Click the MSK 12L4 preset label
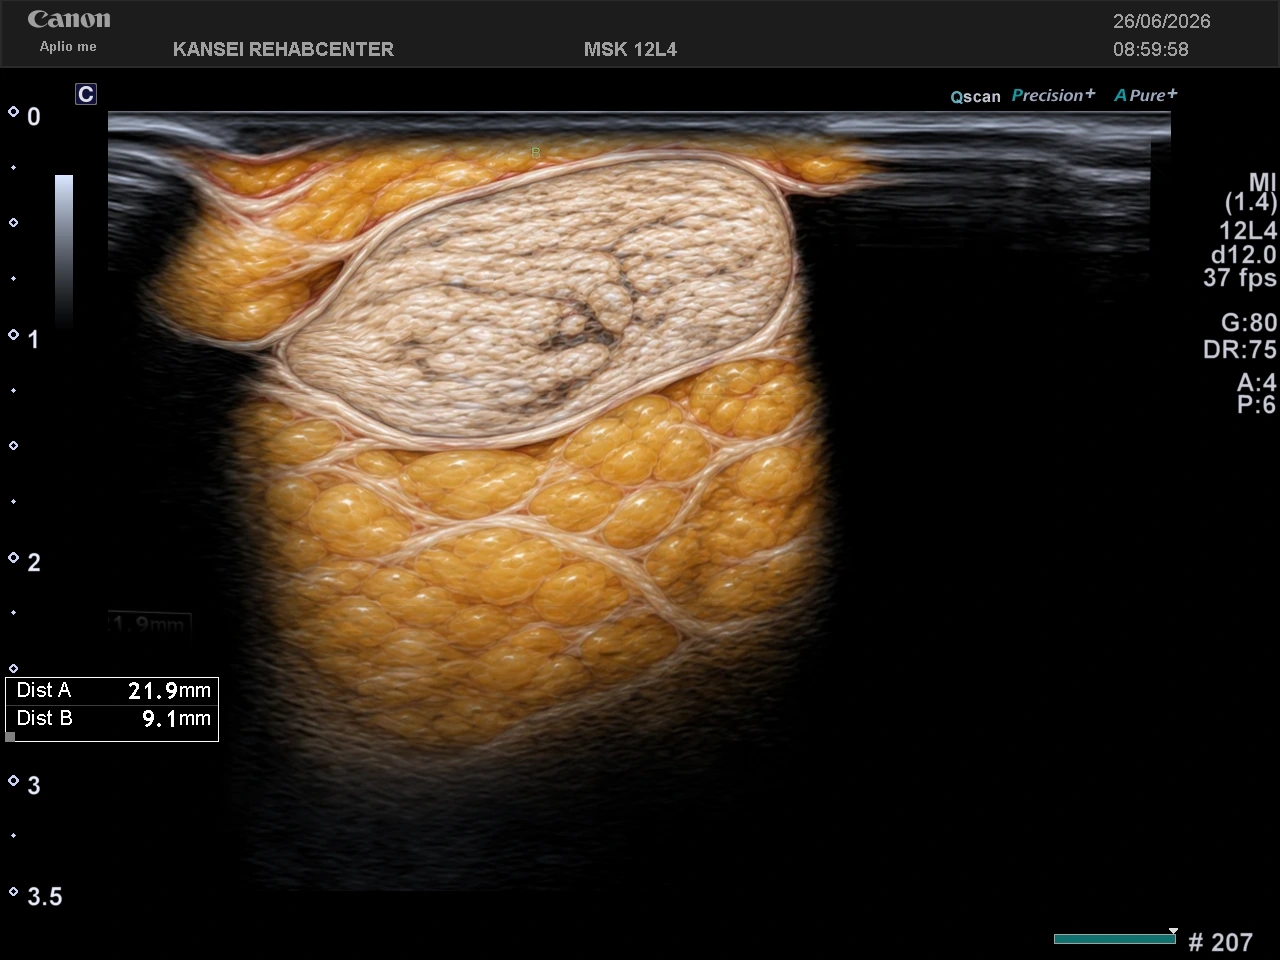Viewport: 1280px width, 960px height. [x=630, y=49]
